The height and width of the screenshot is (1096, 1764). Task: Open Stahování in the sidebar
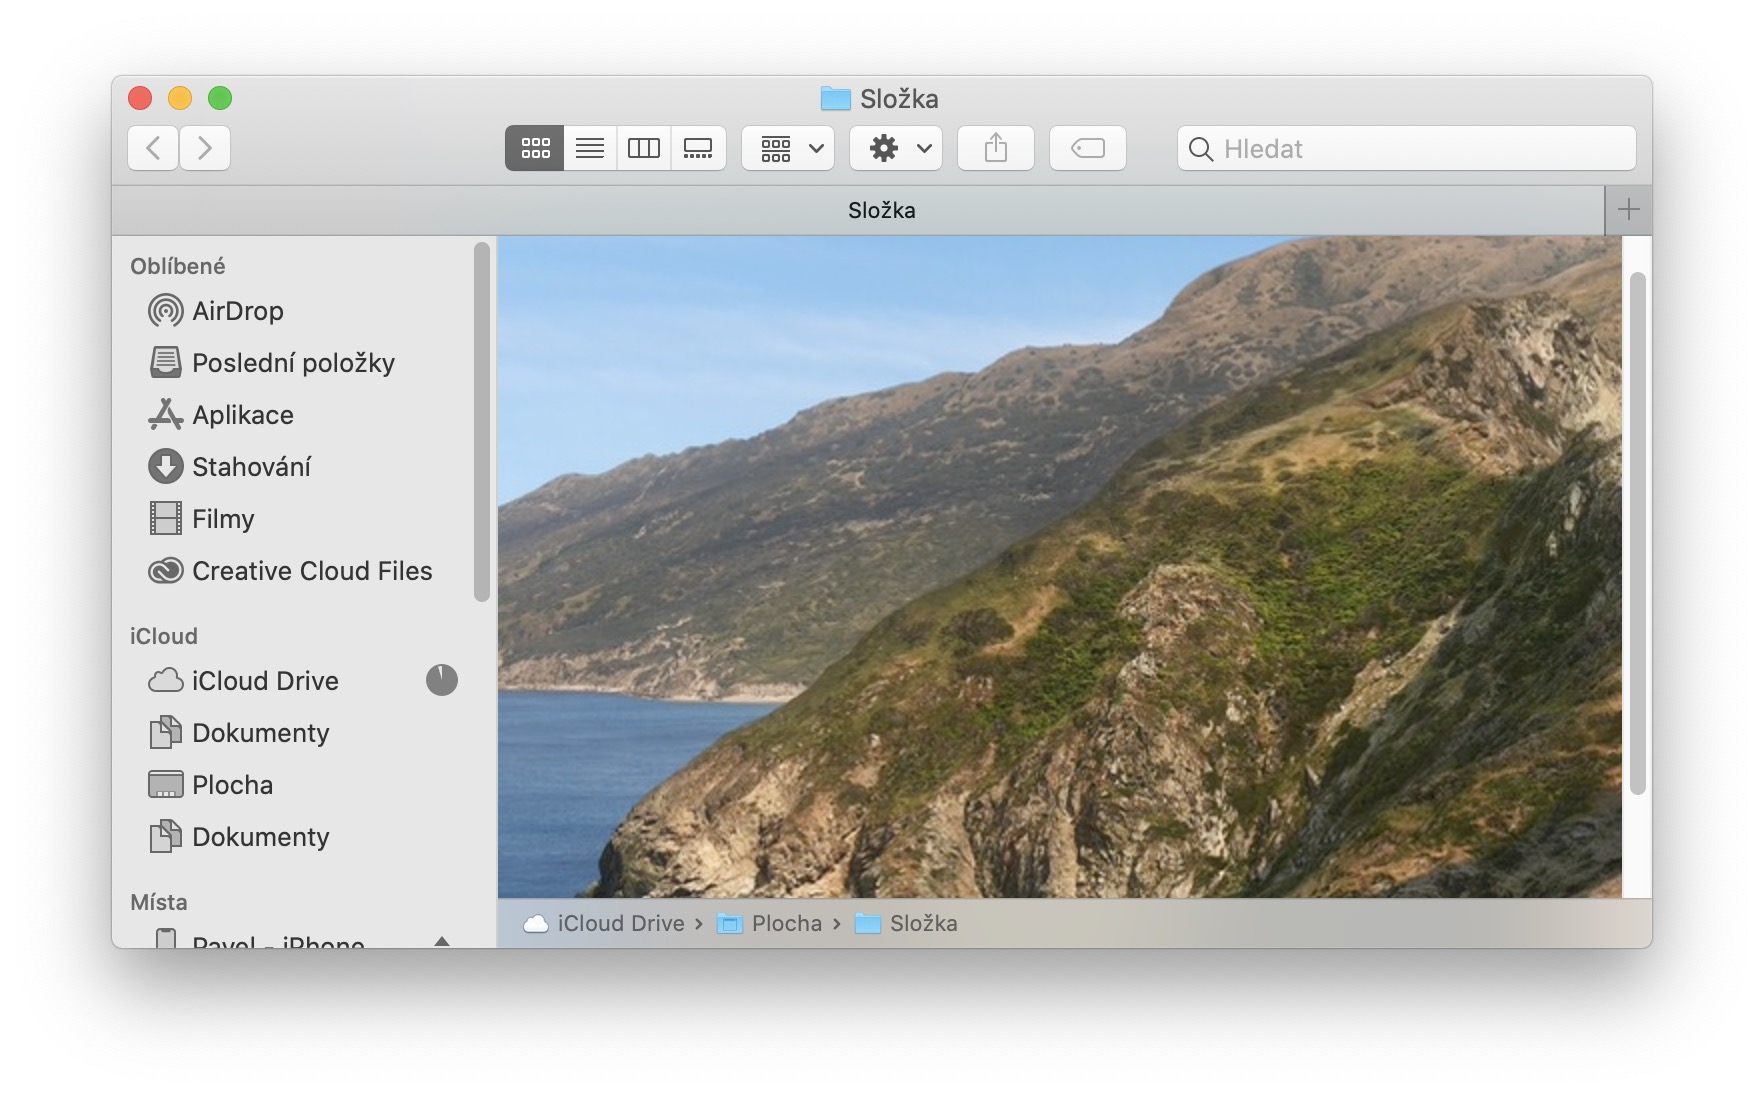tap(250, 467)
